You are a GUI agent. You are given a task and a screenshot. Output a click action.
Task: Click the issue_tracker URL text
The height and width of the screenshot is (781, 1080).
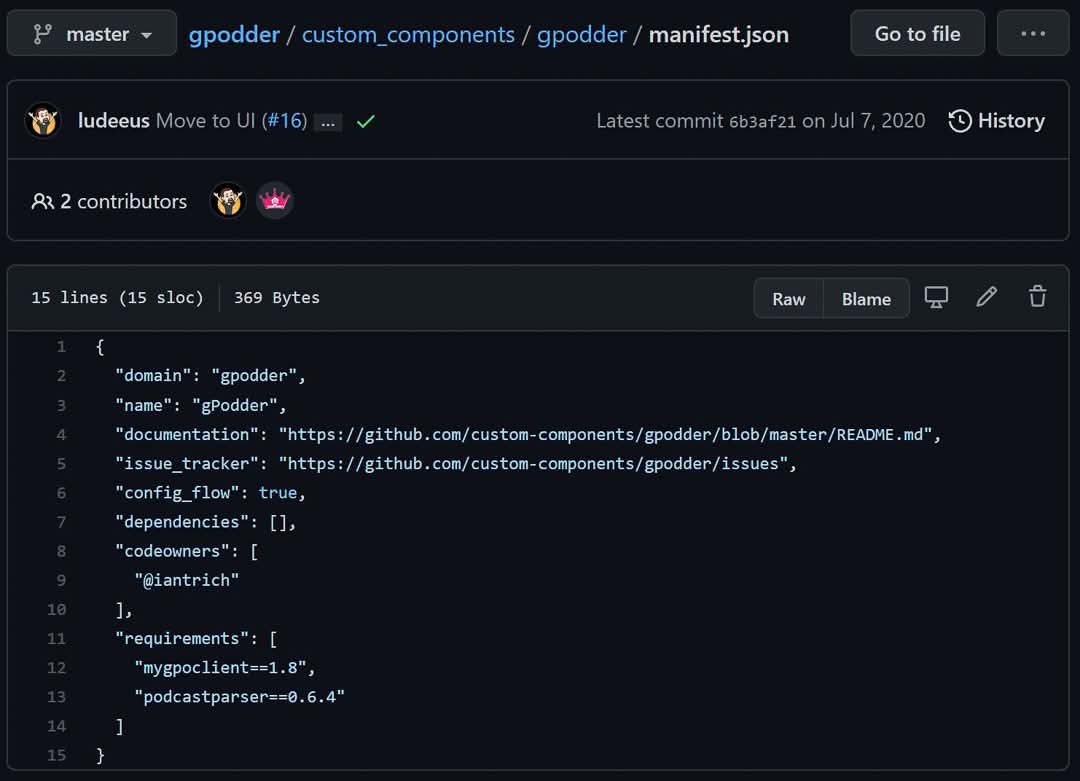pos(534,464)
